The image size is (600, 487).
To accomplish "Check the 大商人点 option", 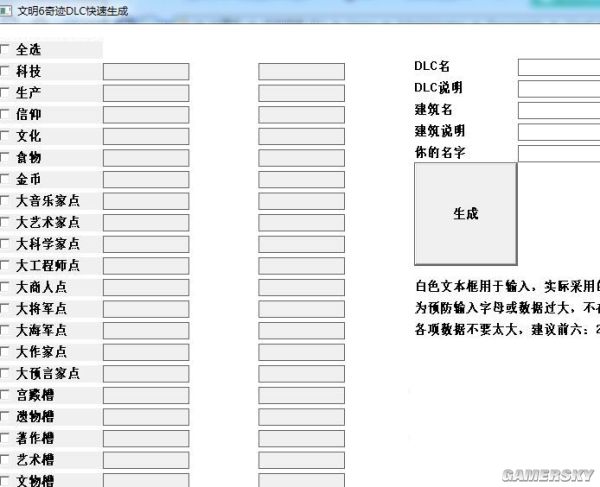I will pos(5,287).
